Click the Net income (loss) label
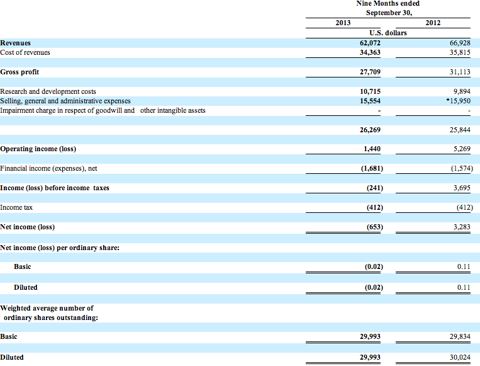The width and height of the screenshot is (480, 366). point(27,227)
